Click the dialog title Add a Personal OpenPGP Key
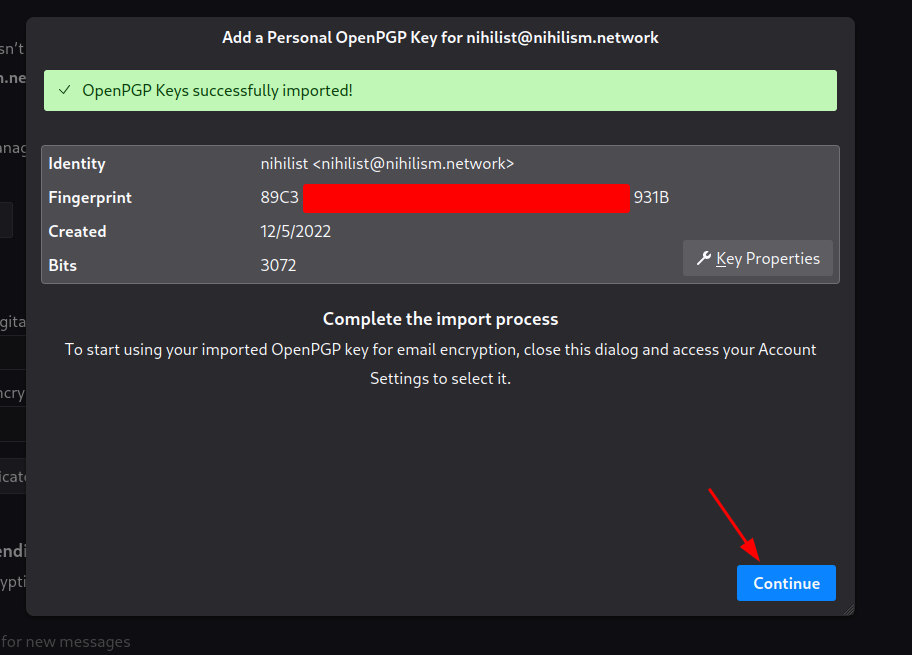Viewport: 912px width, 655px height. (440, 38)
